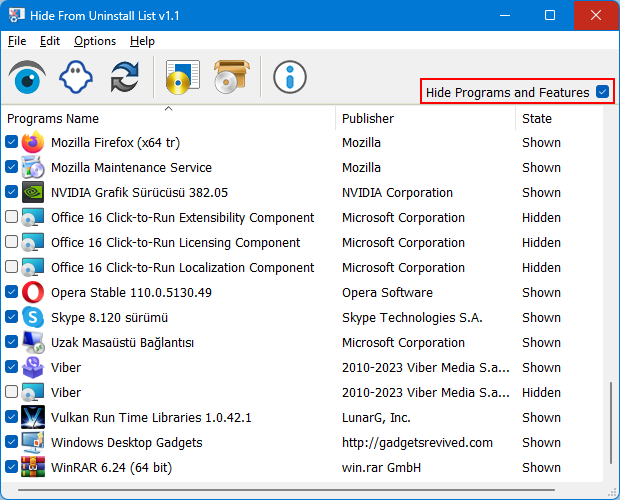Open the Options menu

95,41
